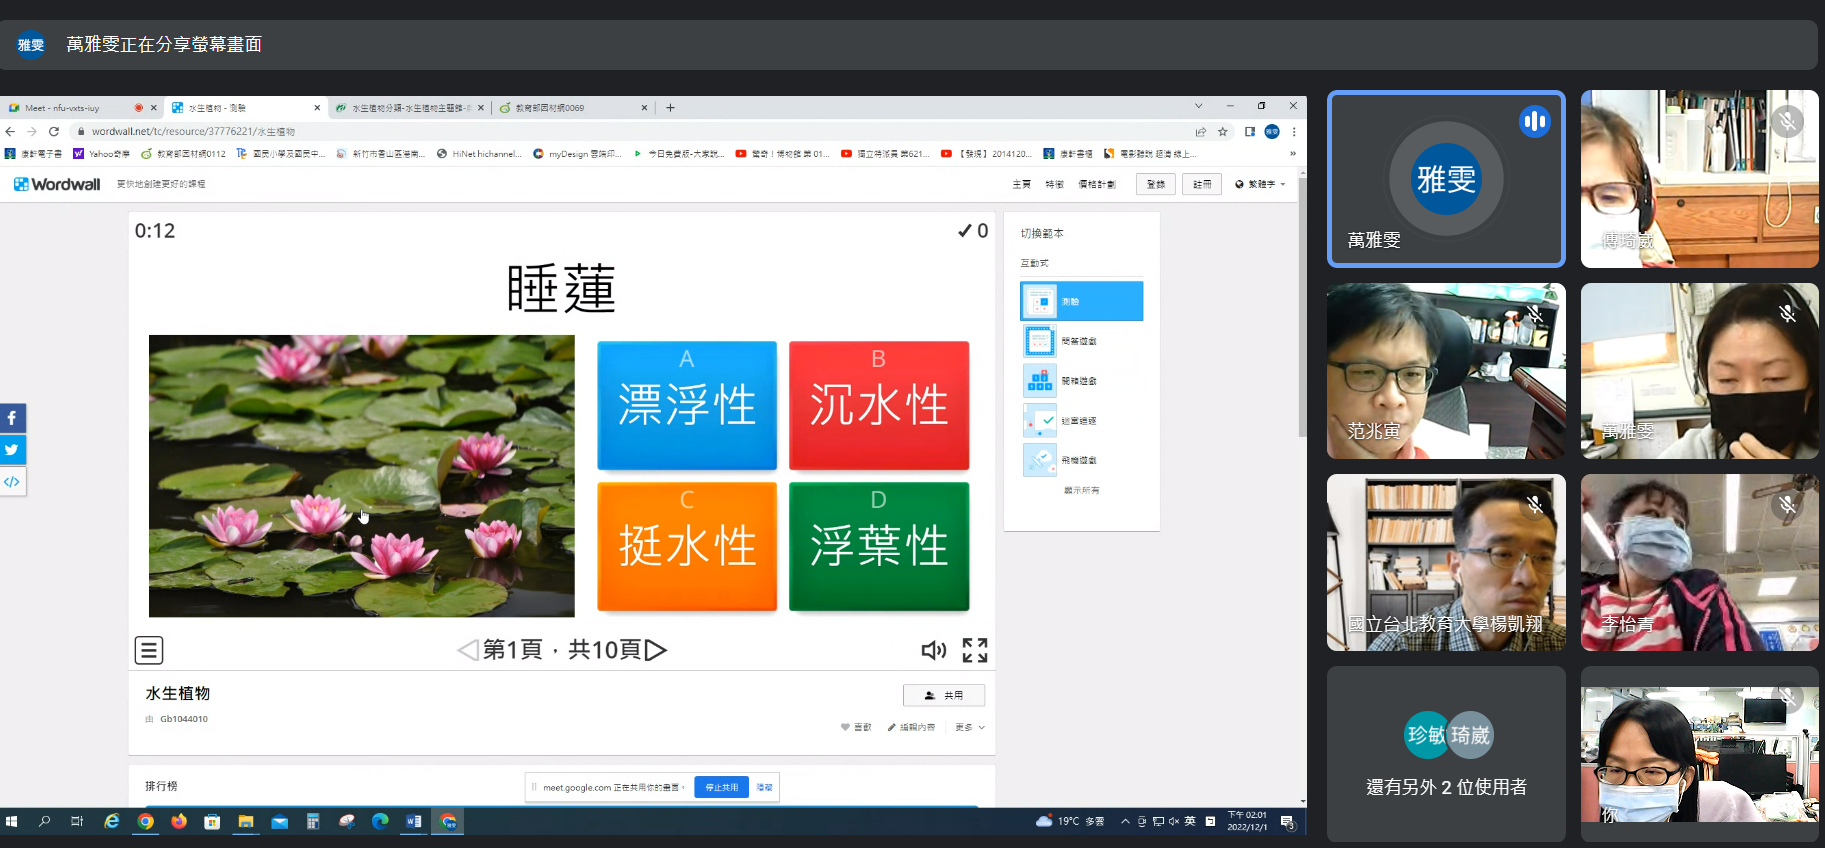Click the 喜歡 heart to like

coord(856,727)
